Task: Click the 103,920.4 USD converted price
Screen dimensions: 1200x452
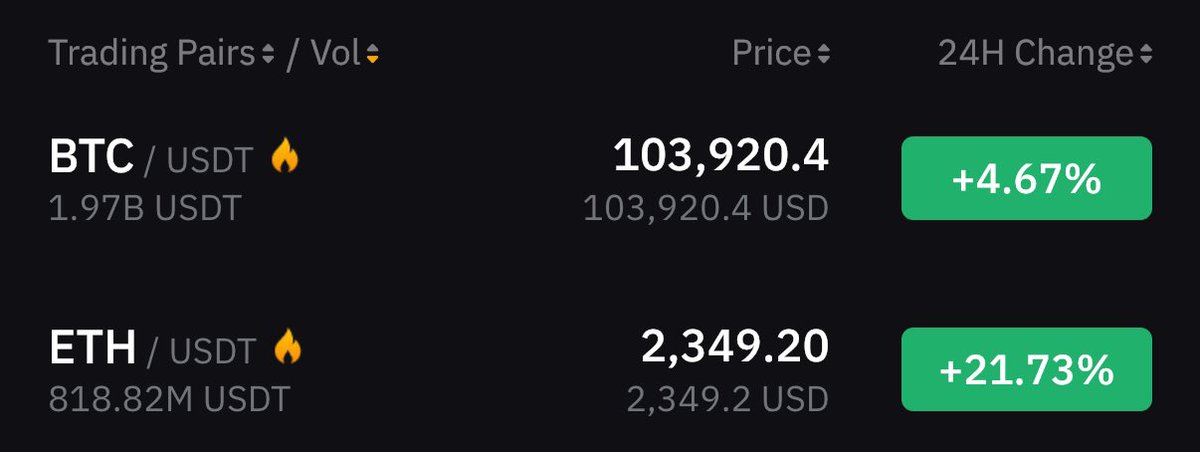Action: (706, 208)
